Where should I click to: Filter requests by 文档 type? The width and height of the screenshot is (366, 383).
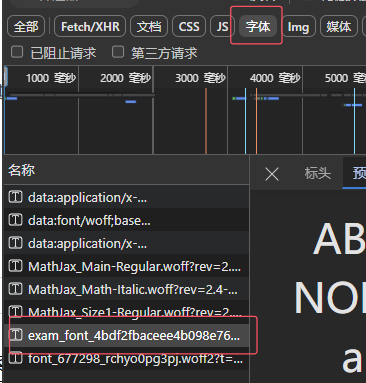click(149, 26)
